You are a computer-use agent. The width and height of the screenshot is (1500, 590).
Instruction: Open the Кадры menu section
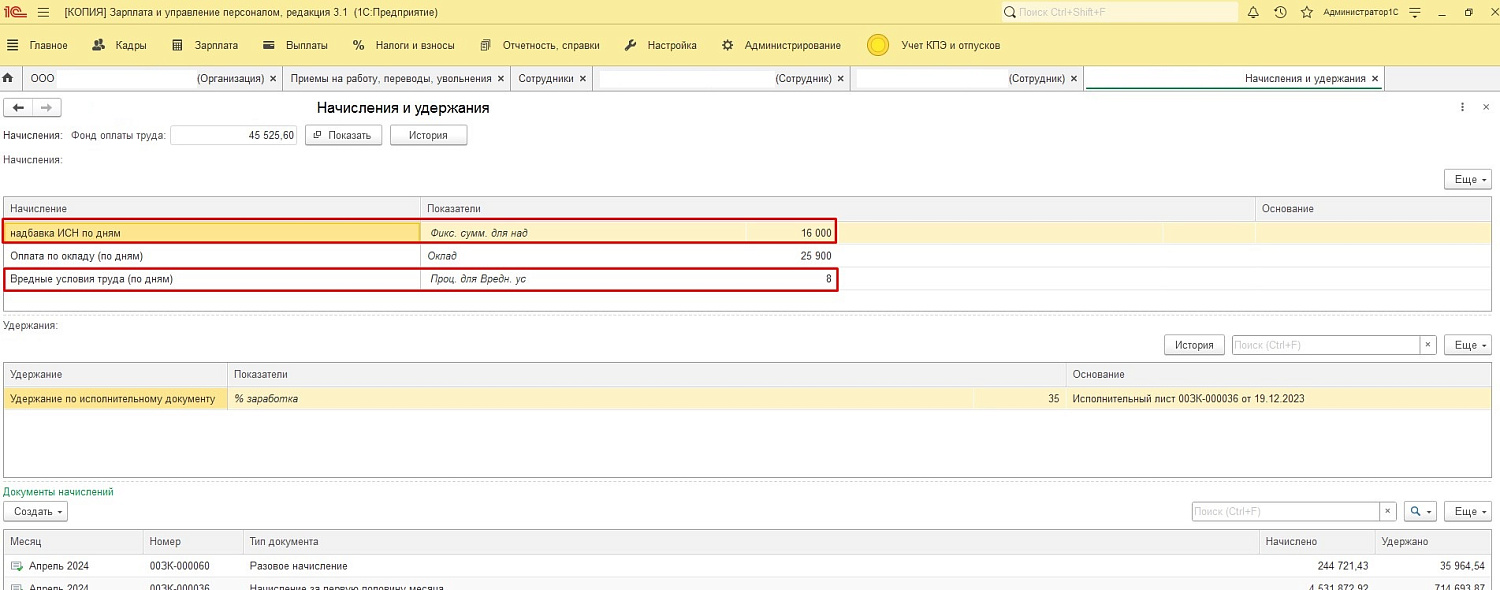click(119, 45)
